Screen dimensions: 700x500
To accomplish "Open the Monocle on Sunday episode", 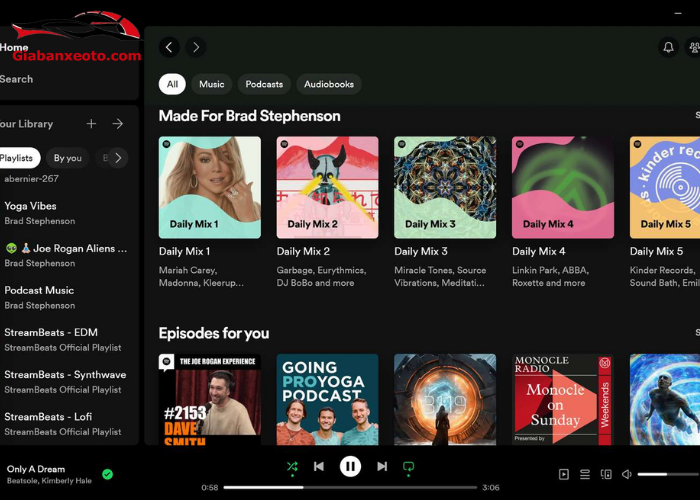I will click(x=563, y=400).
